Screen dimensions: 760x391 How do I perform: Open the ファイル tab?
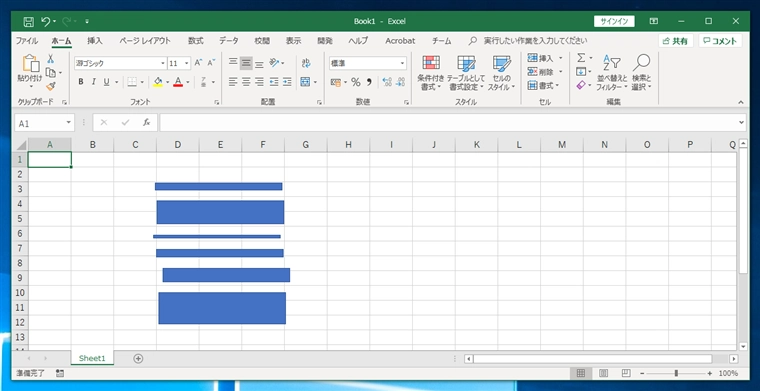[x=27, y=41]
